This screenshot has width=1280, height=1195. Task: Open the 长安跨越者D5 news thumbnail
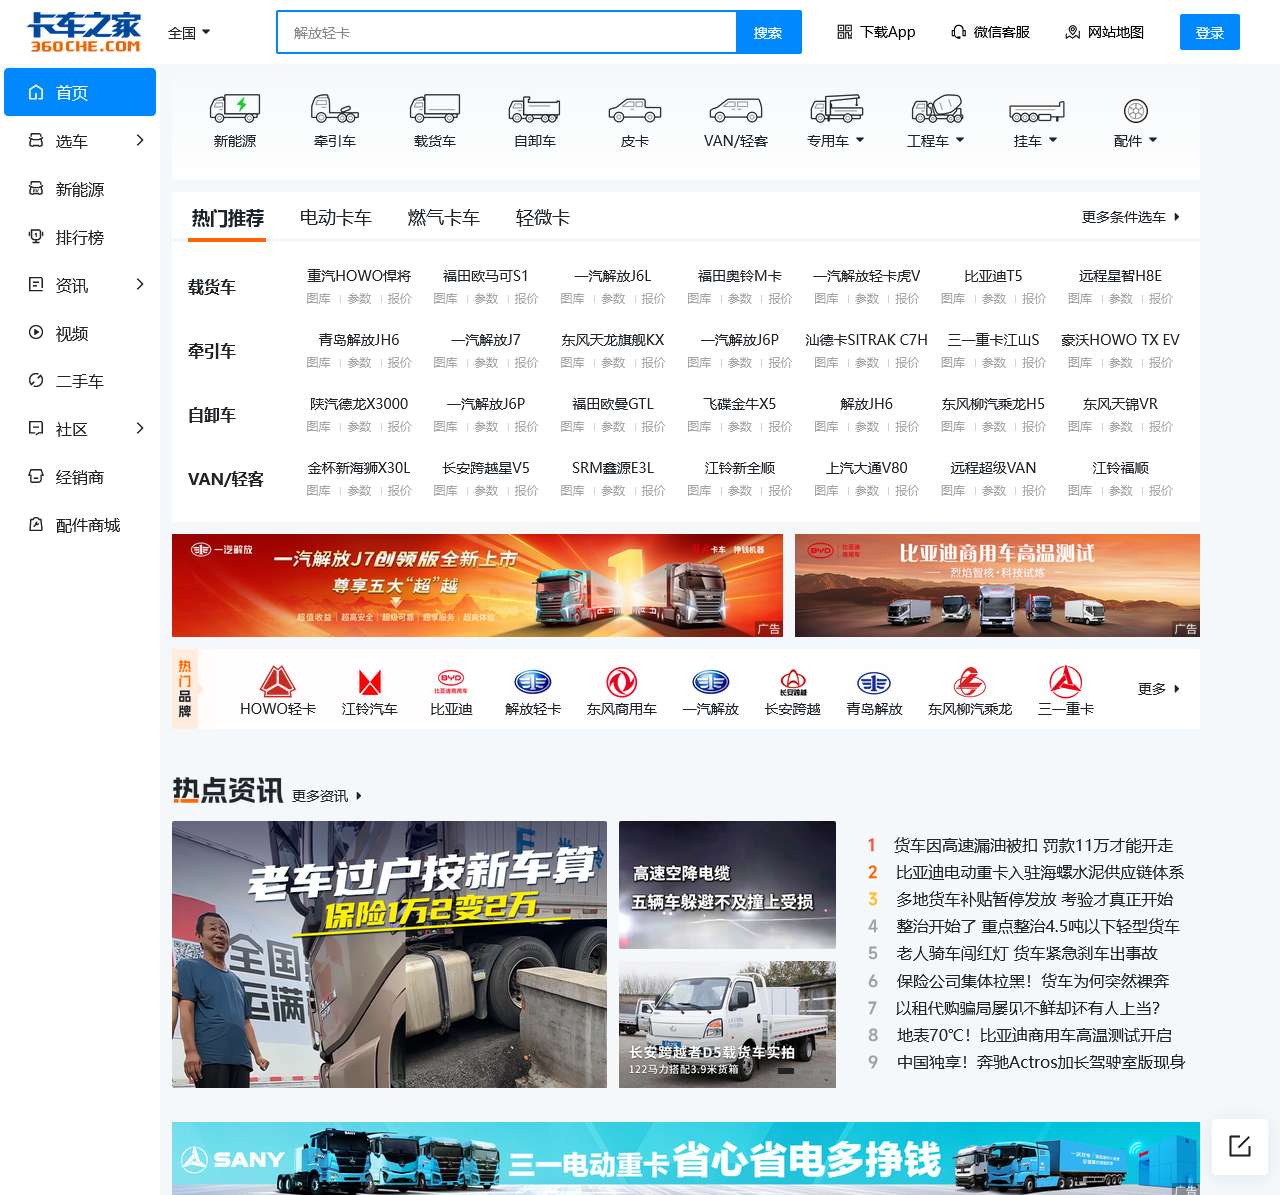coord(727,1024)
